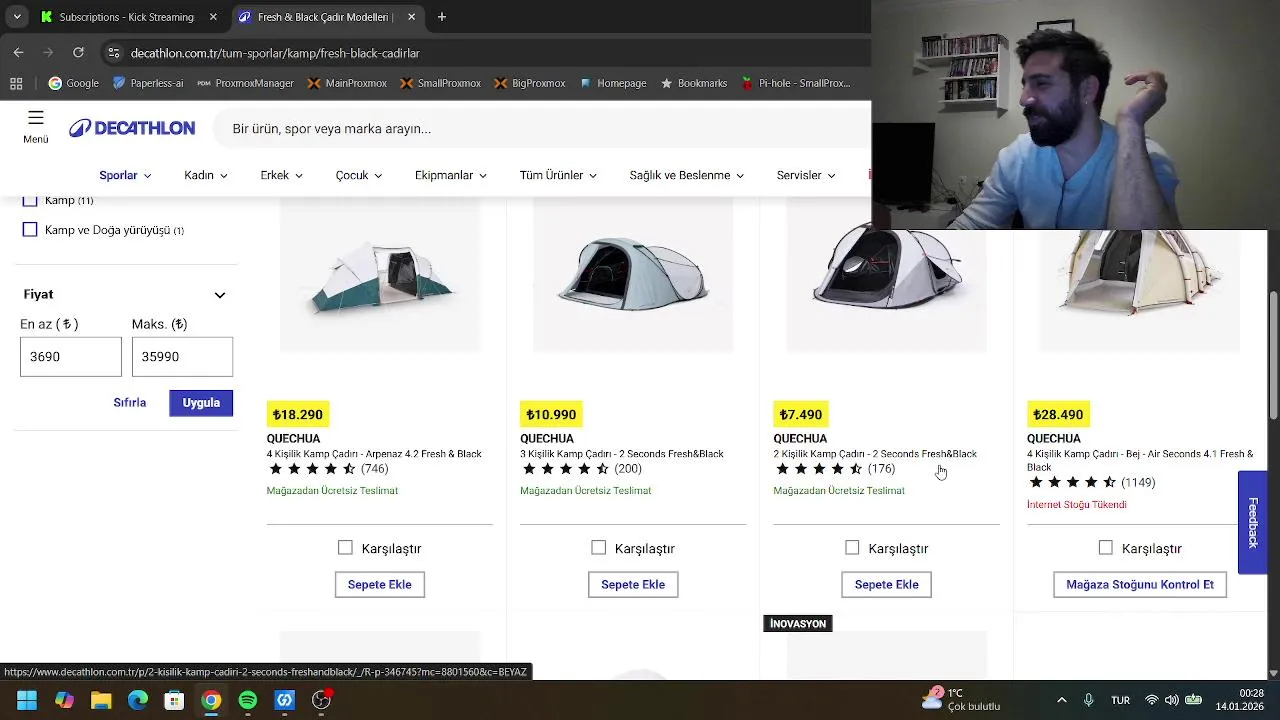Reload the current page
This screenshot has height=720, width=1280.
(78, 53)
